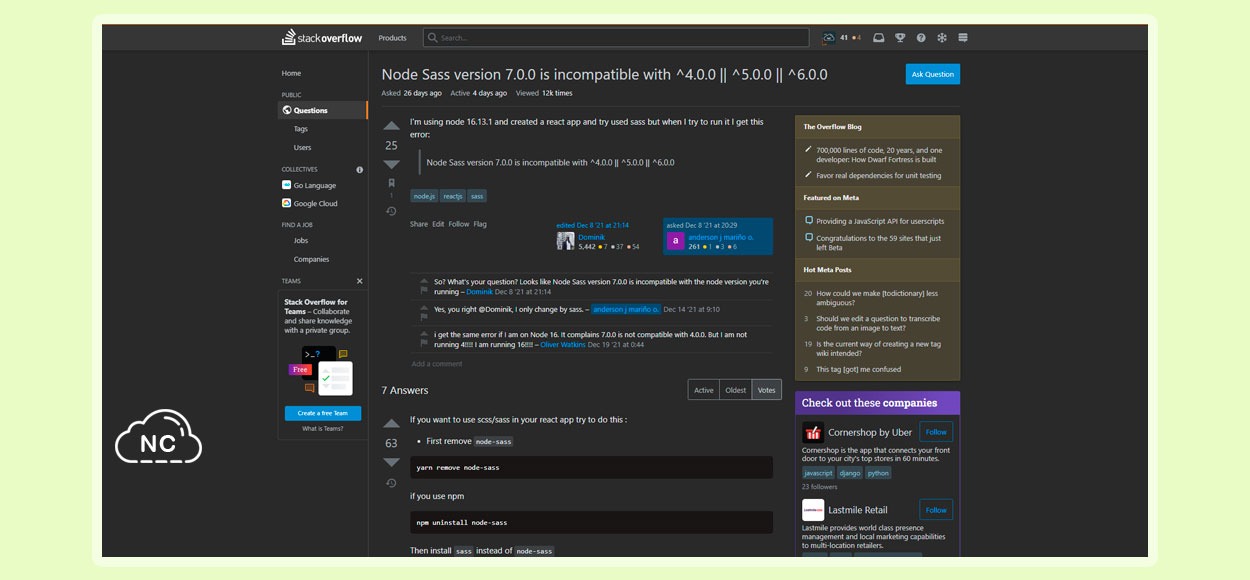Downvote the answer scored 63
1250x580 pixels.
pos(391,462)
